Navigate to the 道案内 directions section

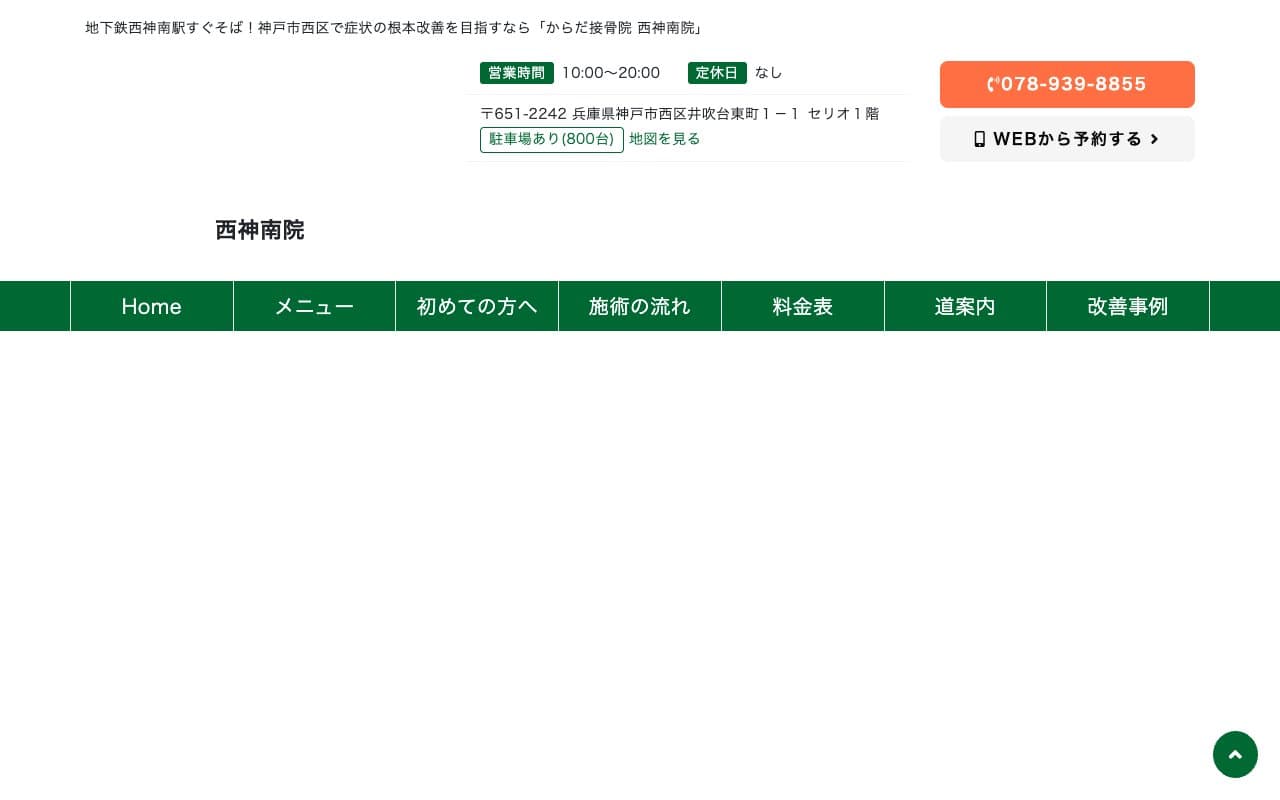tap(965, 306)
